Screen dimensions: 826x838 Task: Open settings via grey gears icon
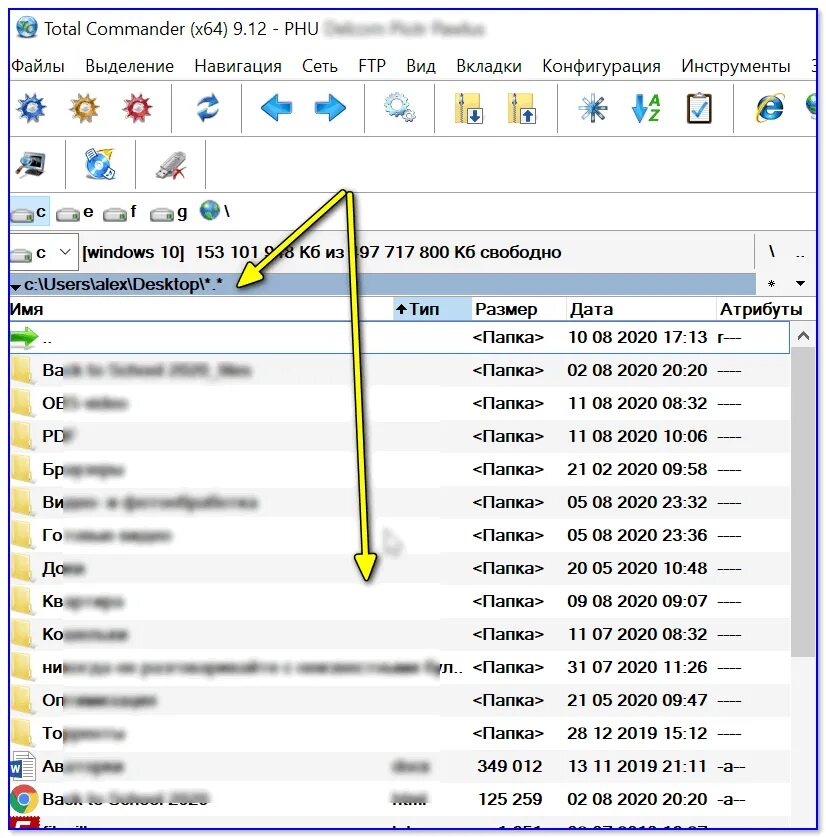400,108
